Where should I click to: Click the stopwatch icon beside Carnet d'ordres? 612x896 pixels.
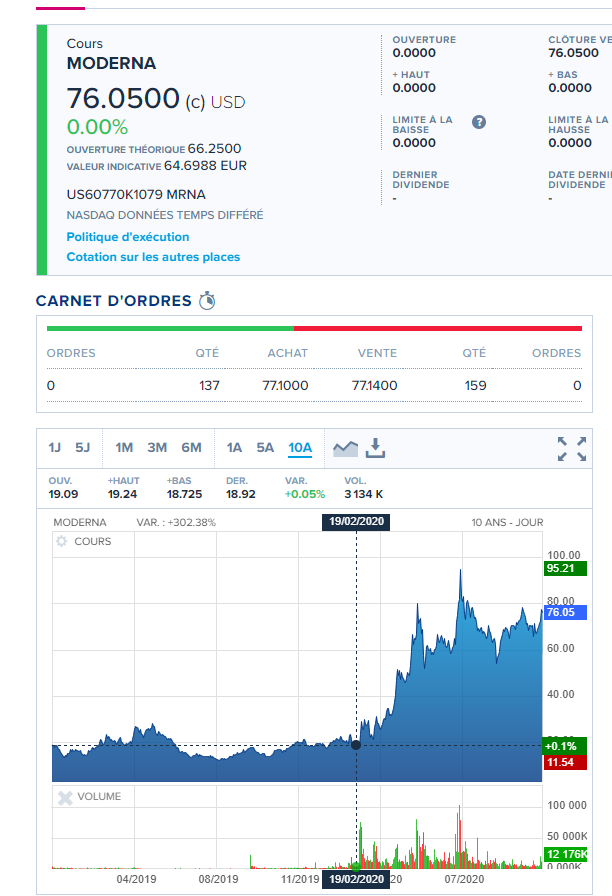point(207,301)
